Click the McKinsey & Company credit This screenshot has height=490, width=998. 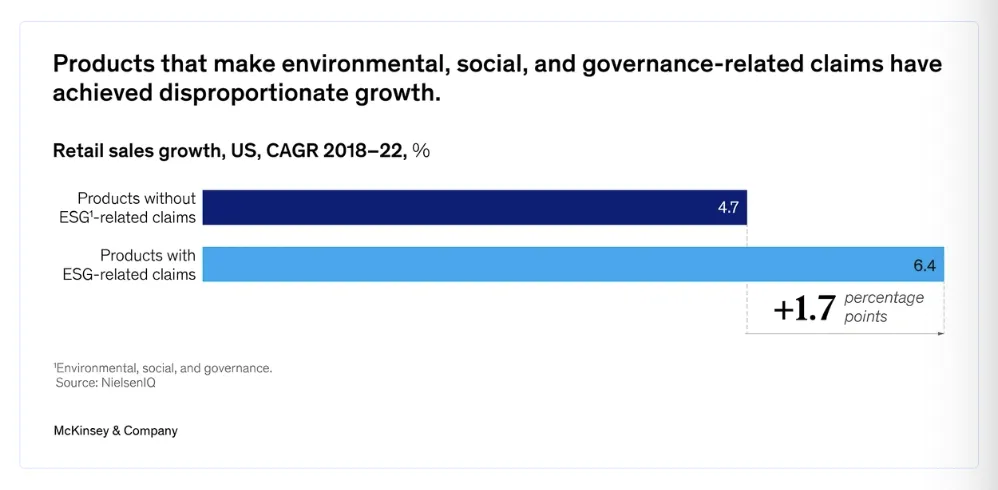[x=115, y=431]
